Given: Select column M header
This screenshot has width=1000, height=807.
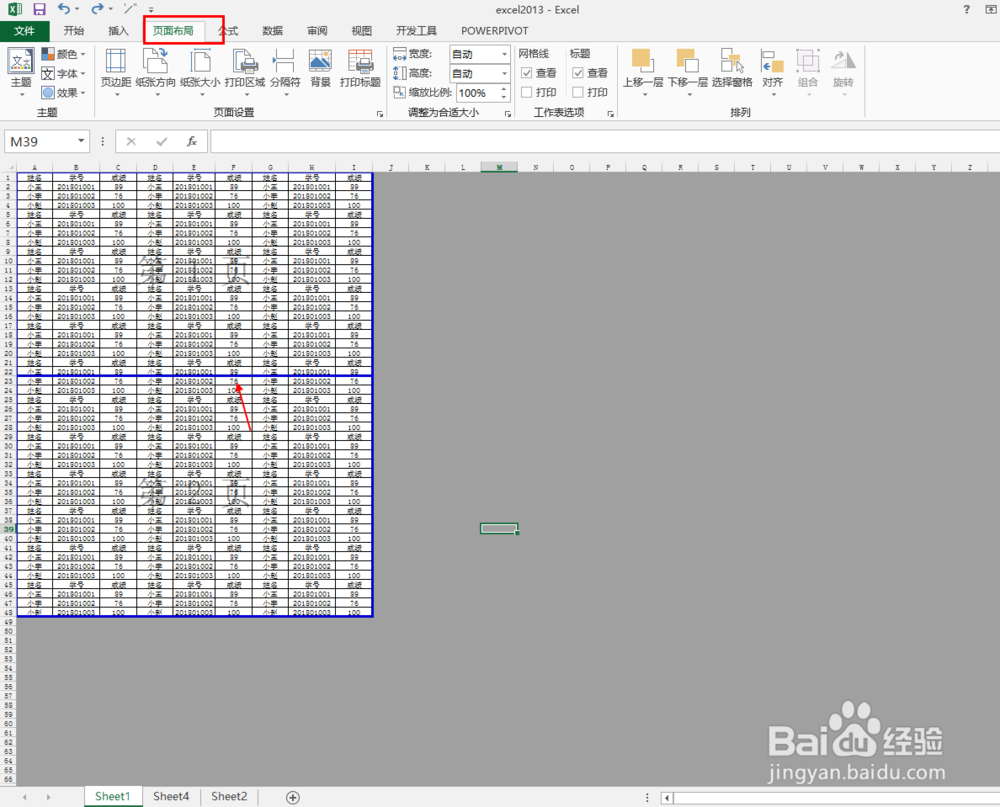Looking at the screenshot, I should (x=499, y=167).
